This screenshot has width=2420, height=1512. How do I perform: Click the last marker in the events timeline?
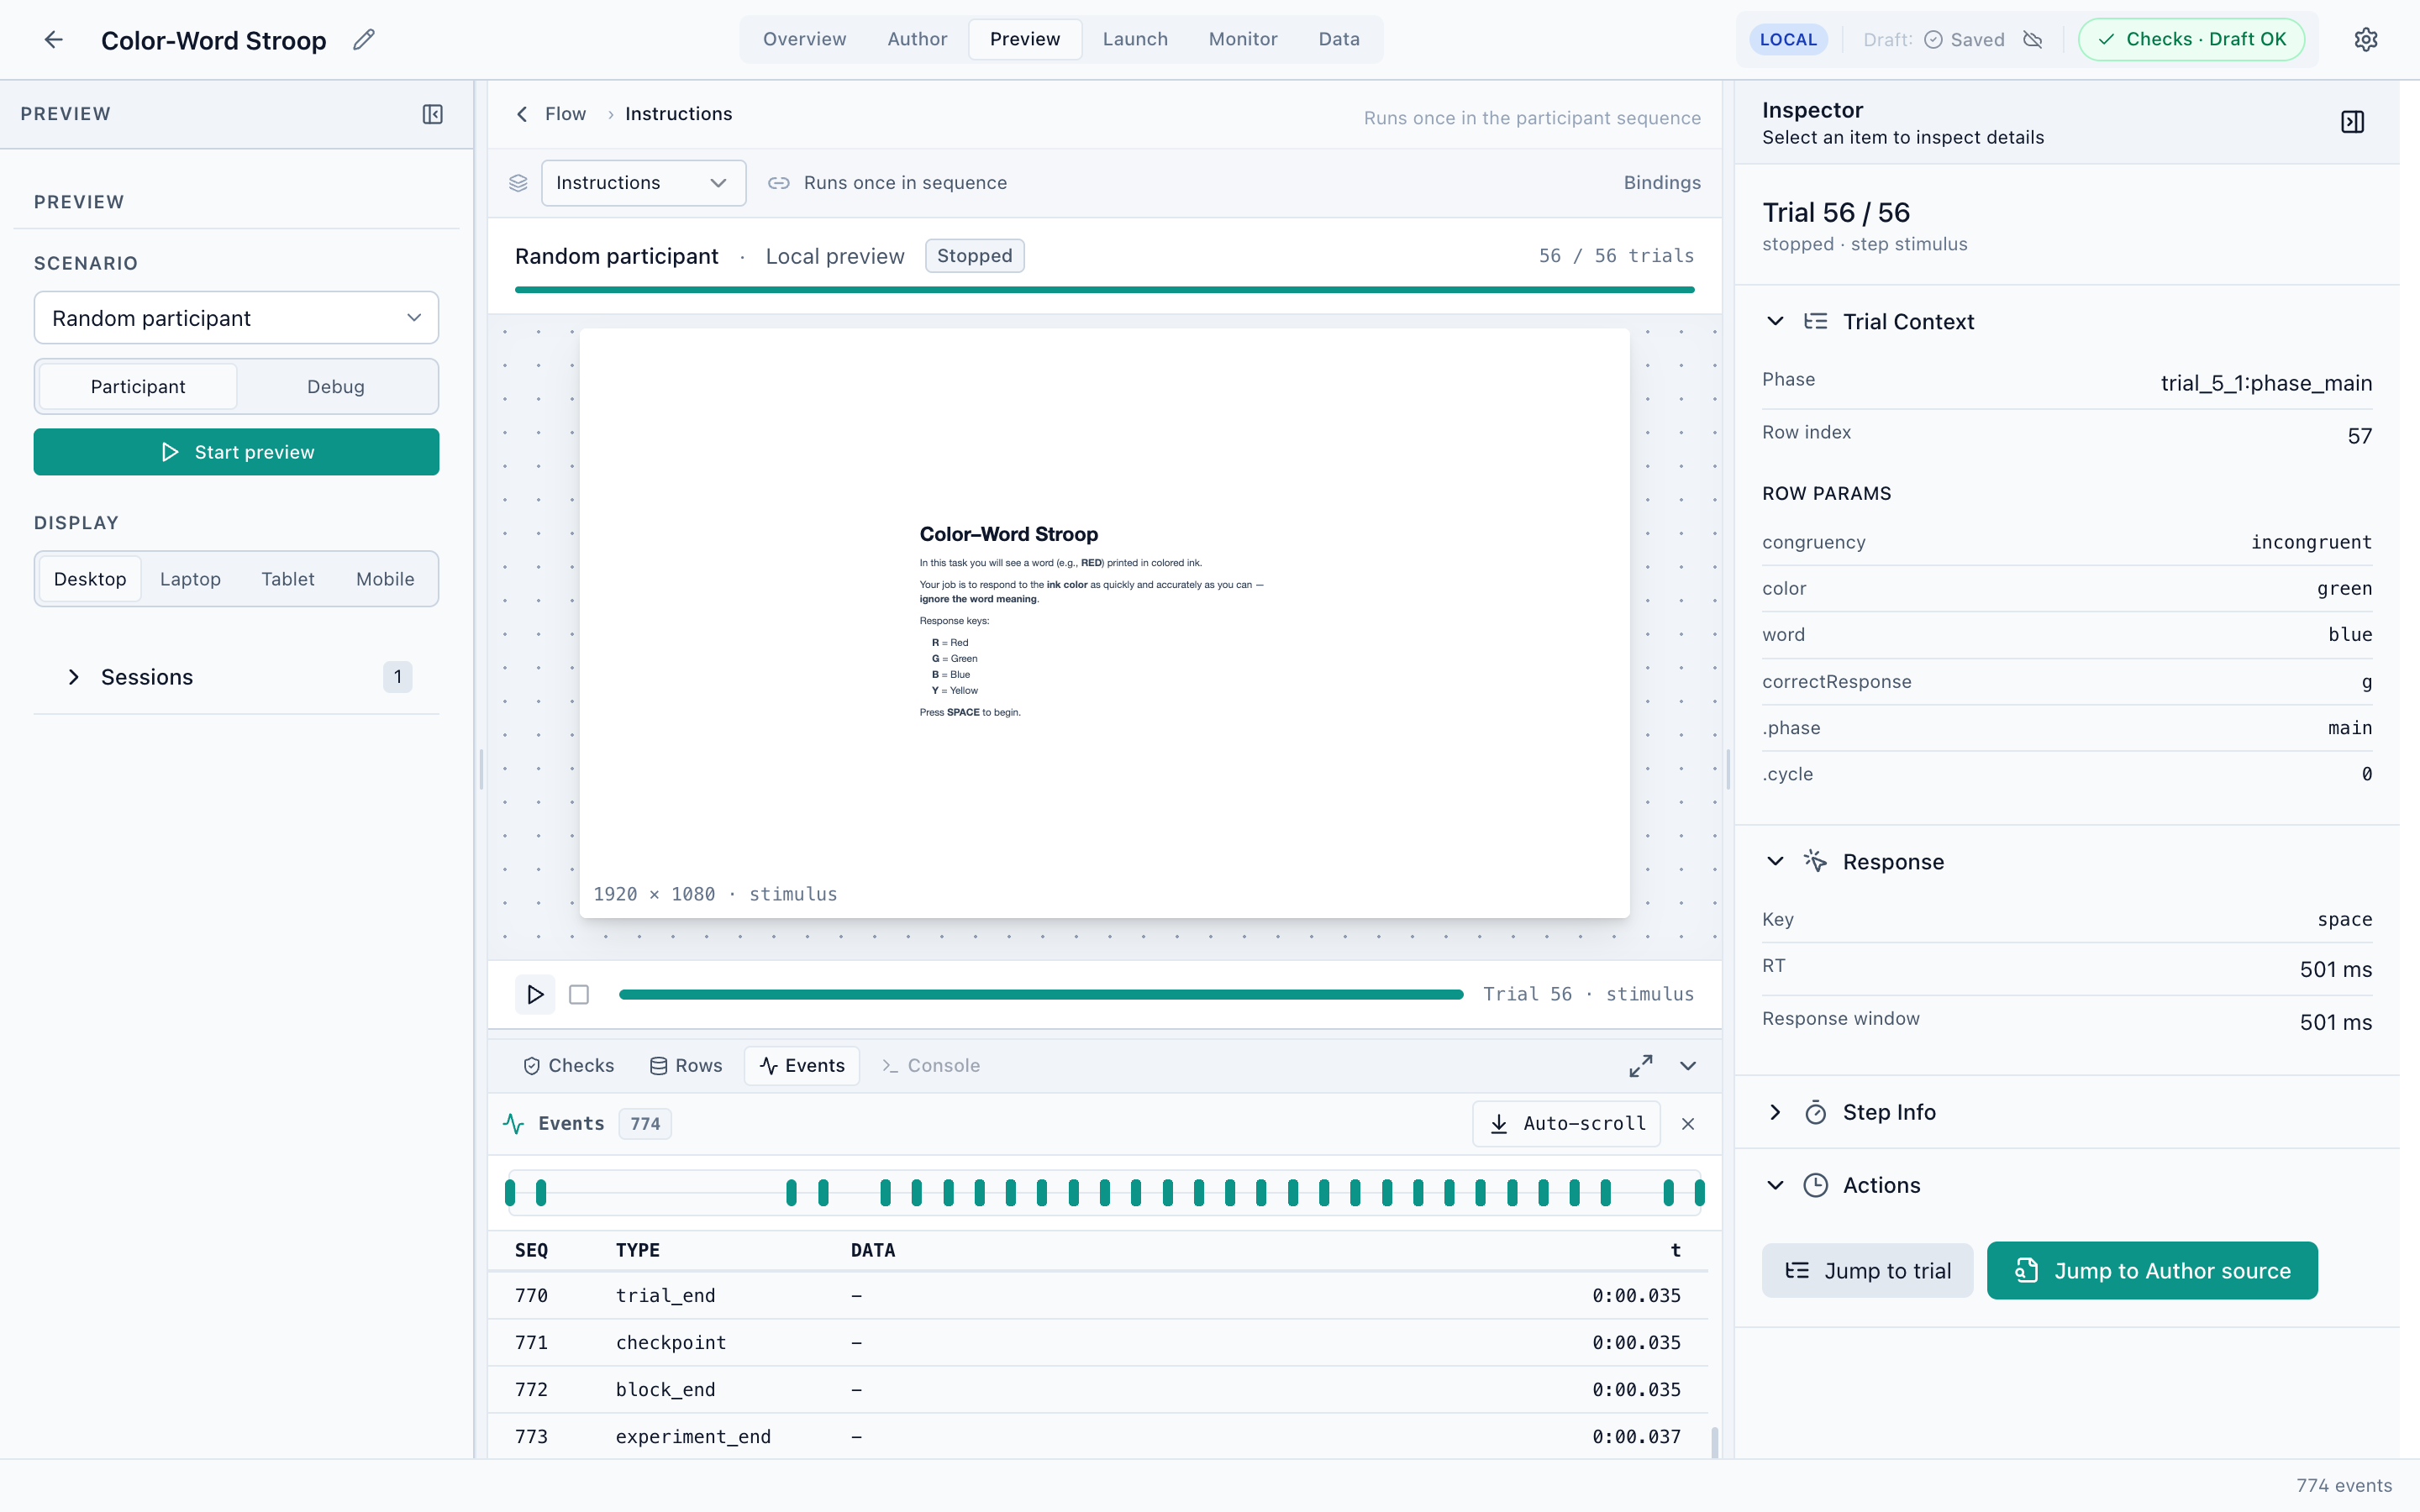click(x=1699, y=1192)
